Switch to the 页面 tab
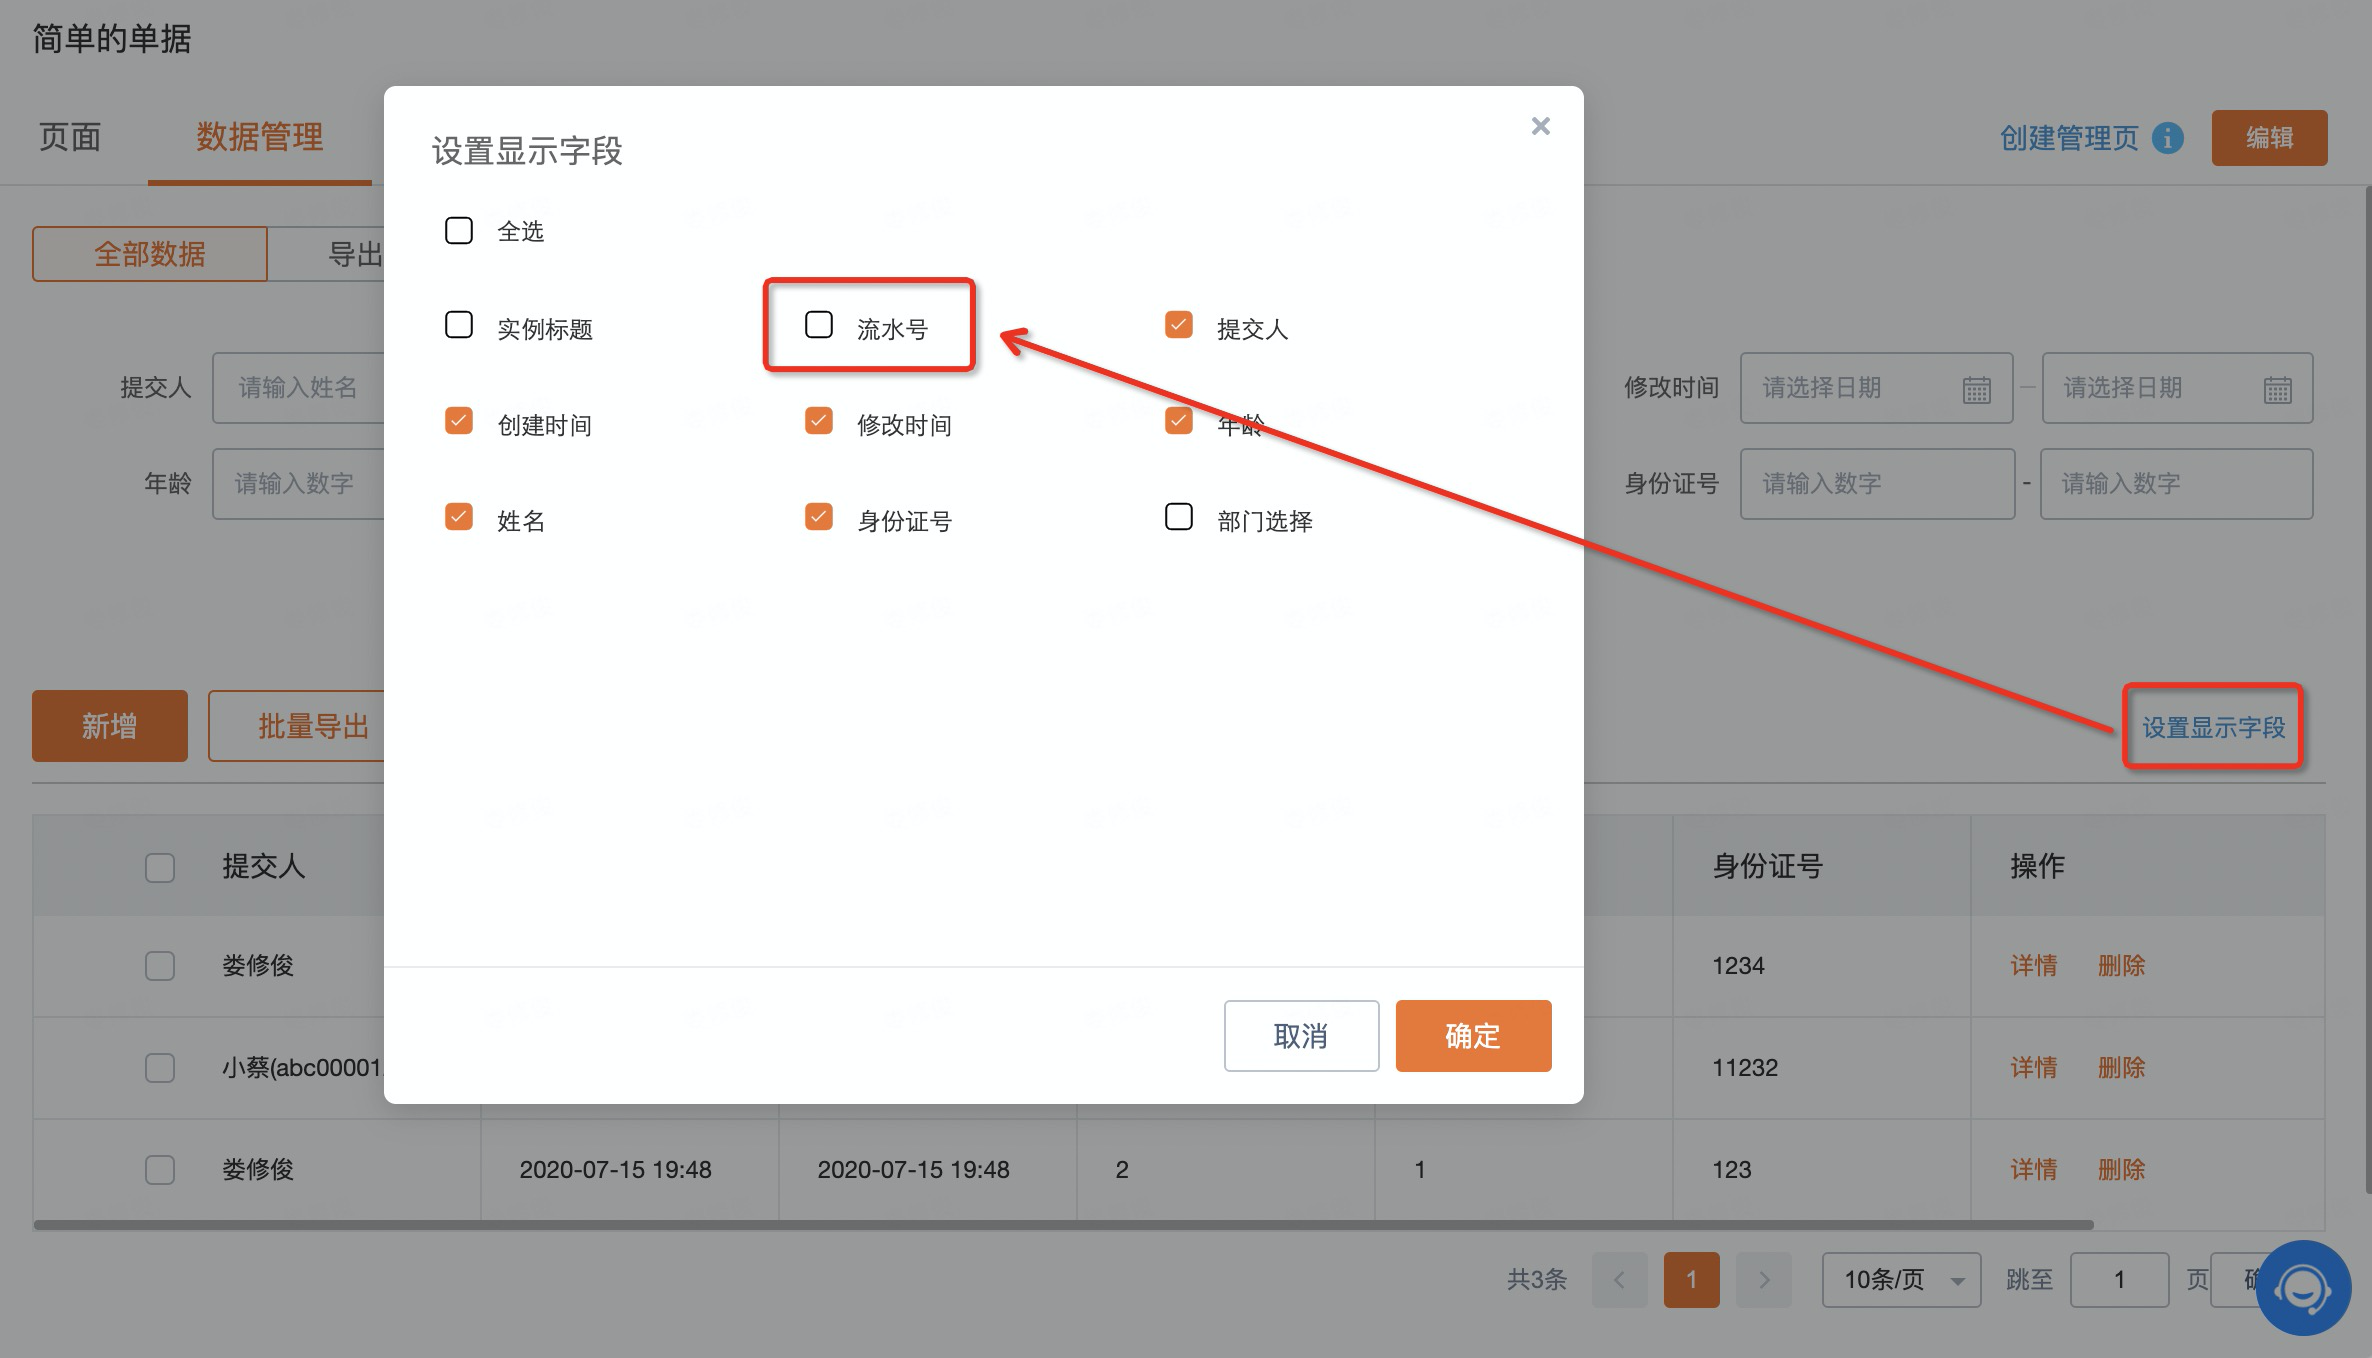The width and height of the screenshot is (2372, 1358). coord(70,137)
